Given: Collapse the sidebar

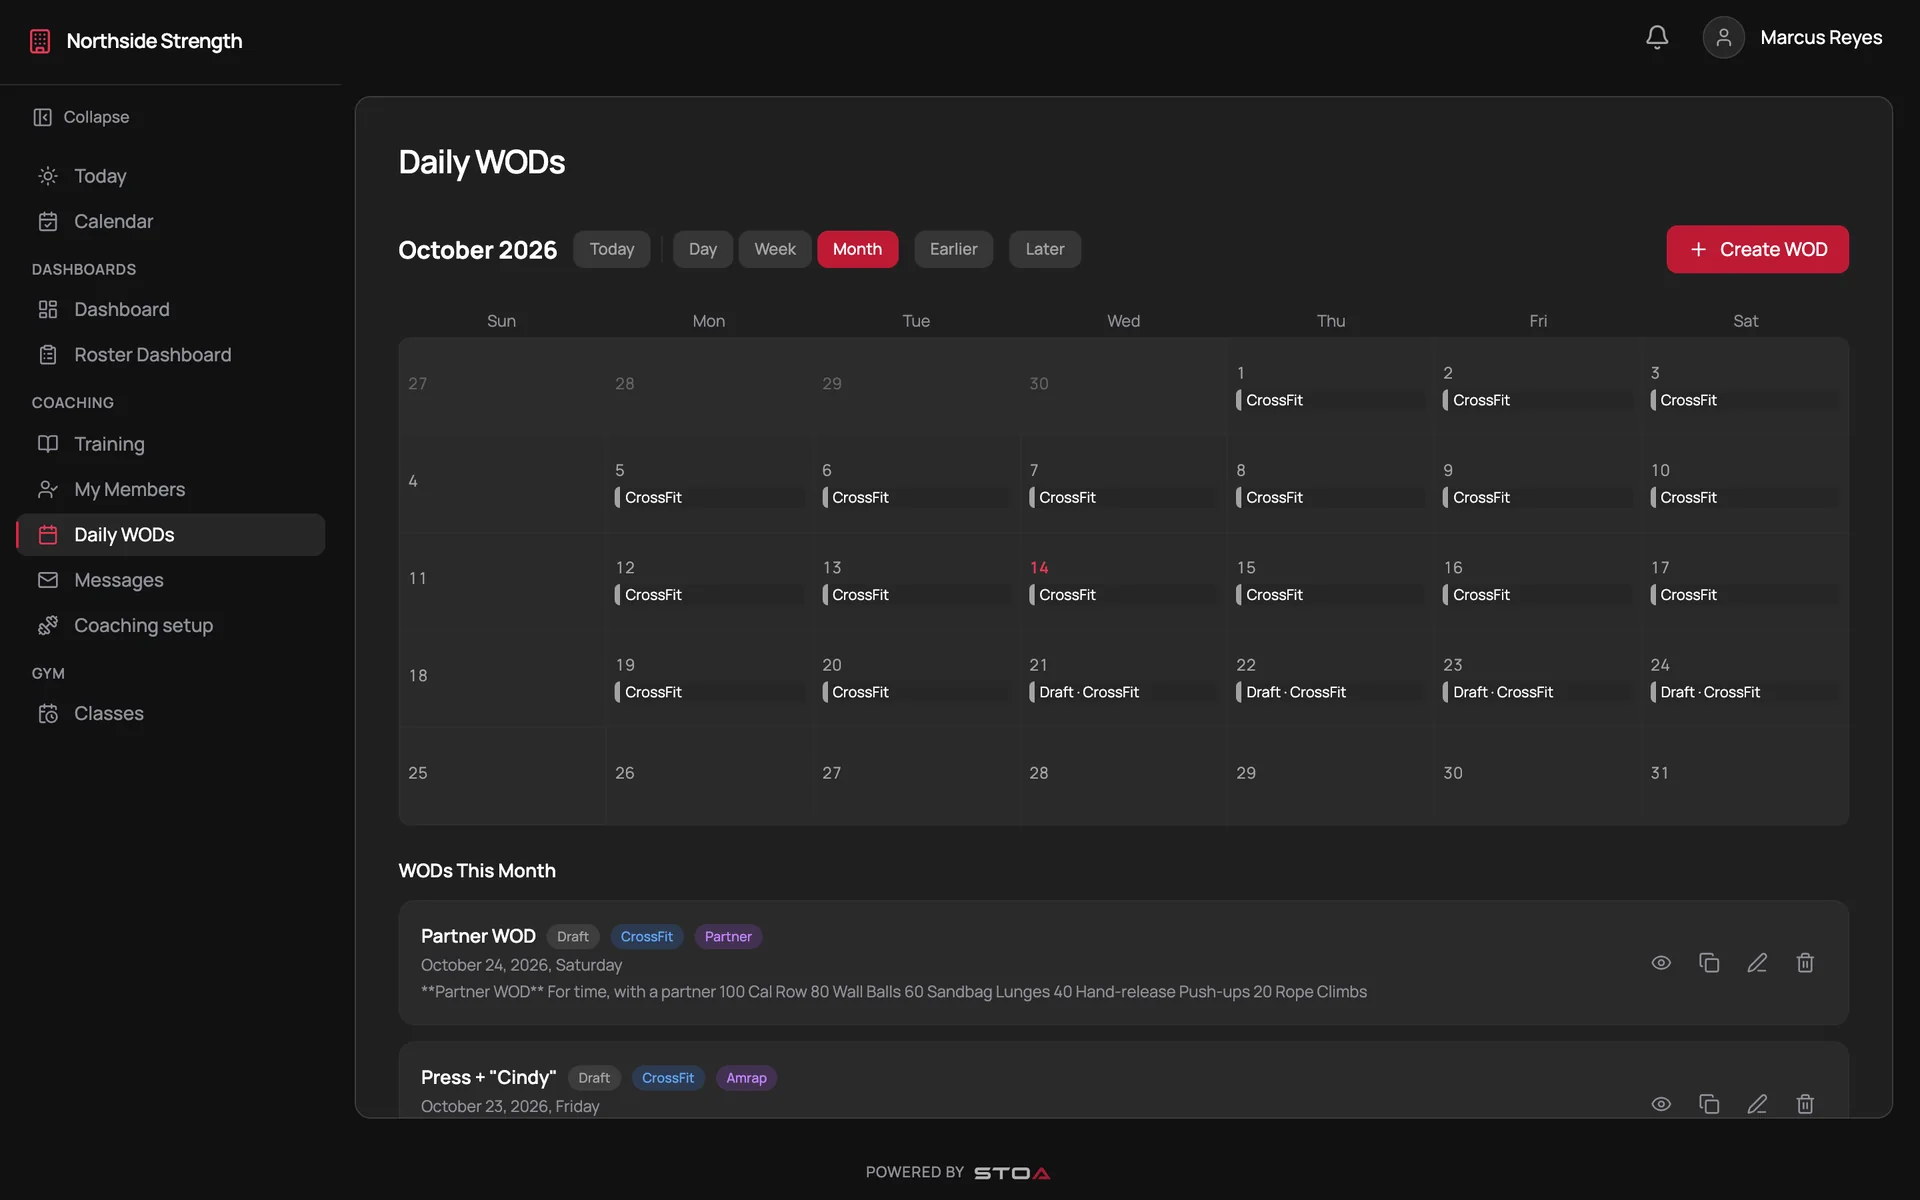Looking at the screenshot, I should click(x=81, y=117).
